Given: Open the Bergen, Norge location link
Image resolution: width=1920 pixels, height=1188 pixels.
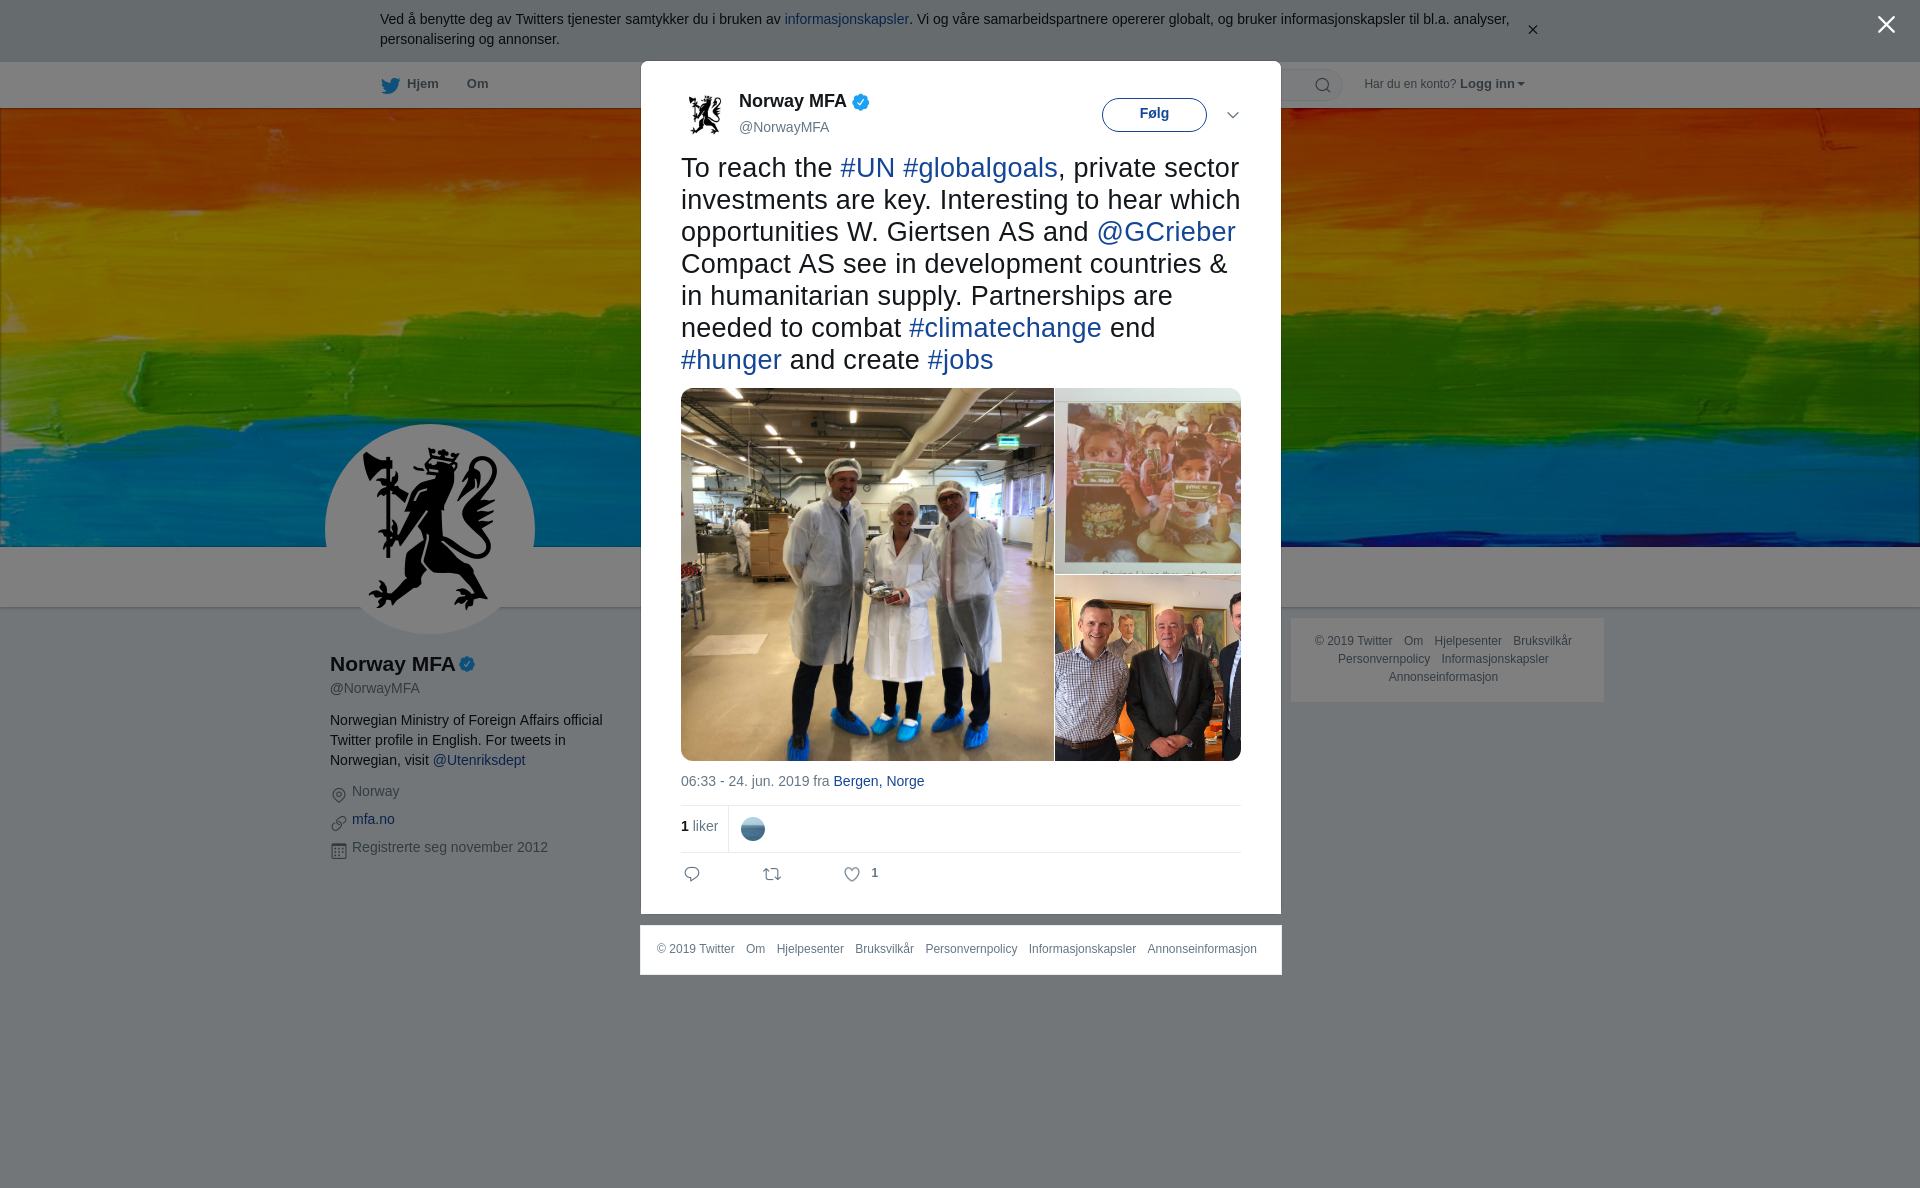Looking at the screenshot, I should click(879, 781).
